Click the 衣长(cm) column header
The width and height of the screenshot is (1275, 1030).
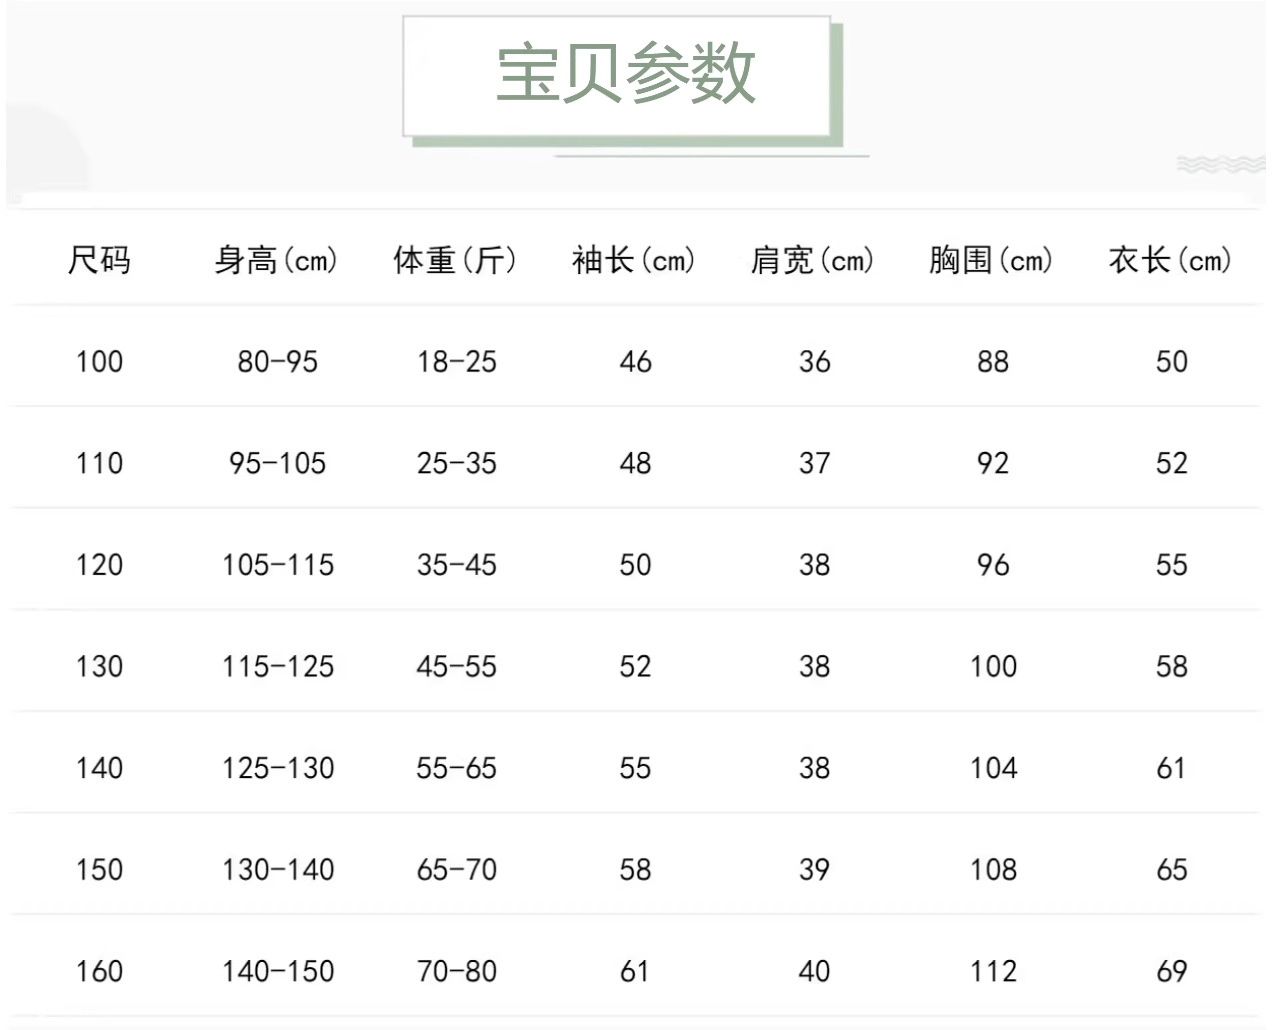click(1171, 261)
